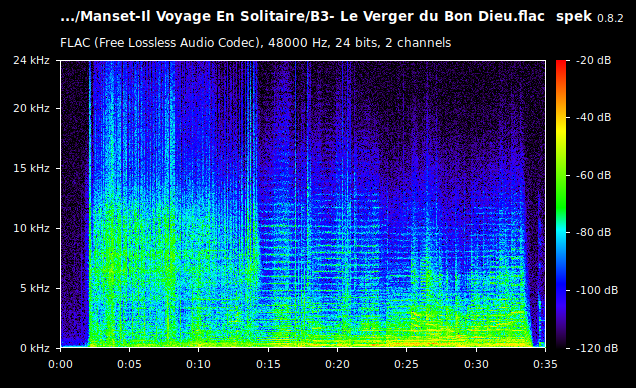This screenshot has height=388, width=636.
Task: Click the 'FLAC (Free Lossless Audio Codec)' info line
Action: (256, 43)
